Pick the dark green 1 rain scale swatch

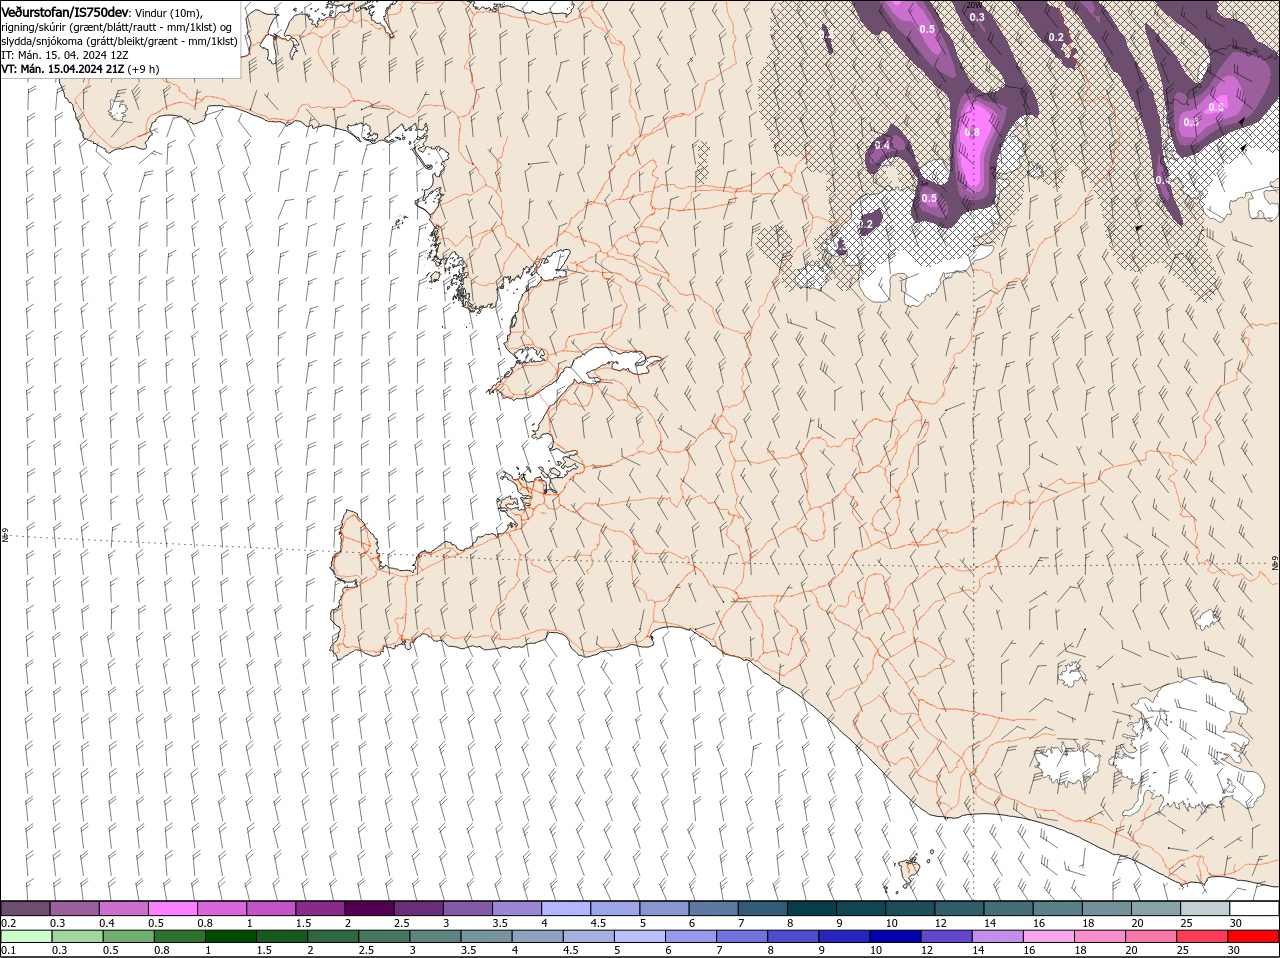pyautogui.click(x=230, y=937)
